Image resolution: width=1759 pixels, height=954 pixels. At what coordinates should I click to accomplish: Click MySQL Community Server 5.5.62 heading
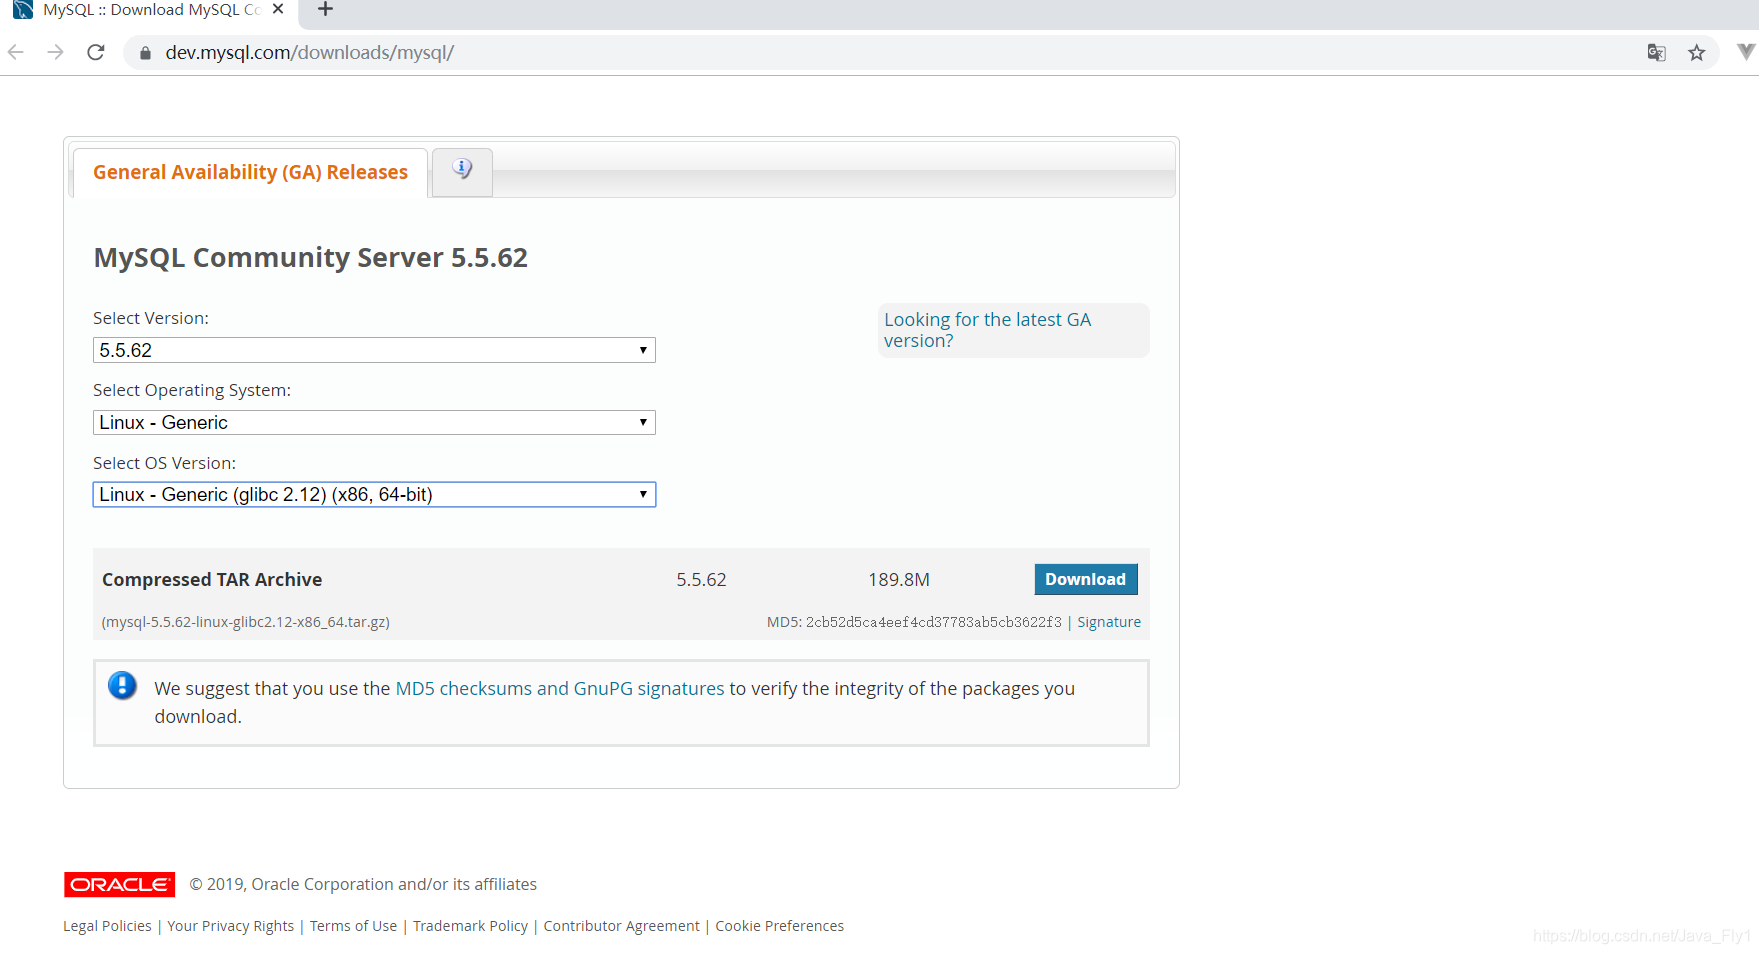310,258
